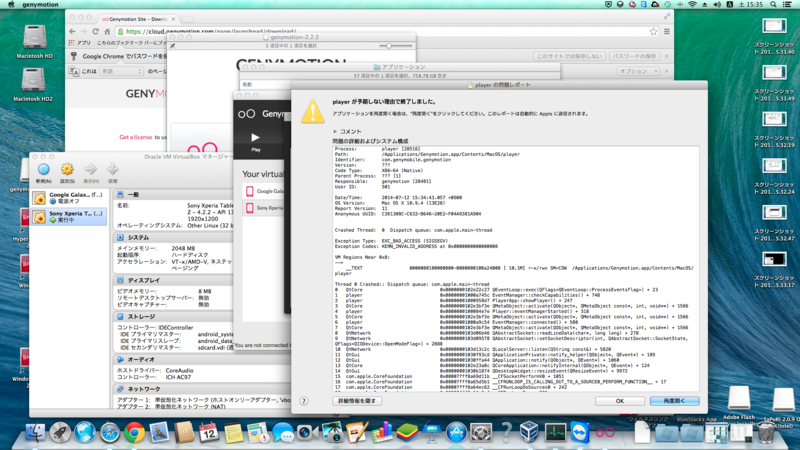Click the 詳細情報を隠す (hide details) button
Image resolution: width=800 pixels, height=450 pixels.
pos(357,401)
